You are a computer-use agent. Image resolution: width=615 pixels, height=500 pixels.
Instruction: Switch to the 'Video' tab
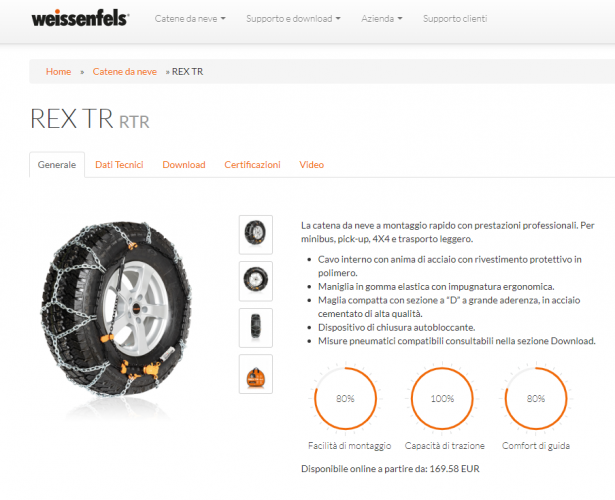pos(311,165)
